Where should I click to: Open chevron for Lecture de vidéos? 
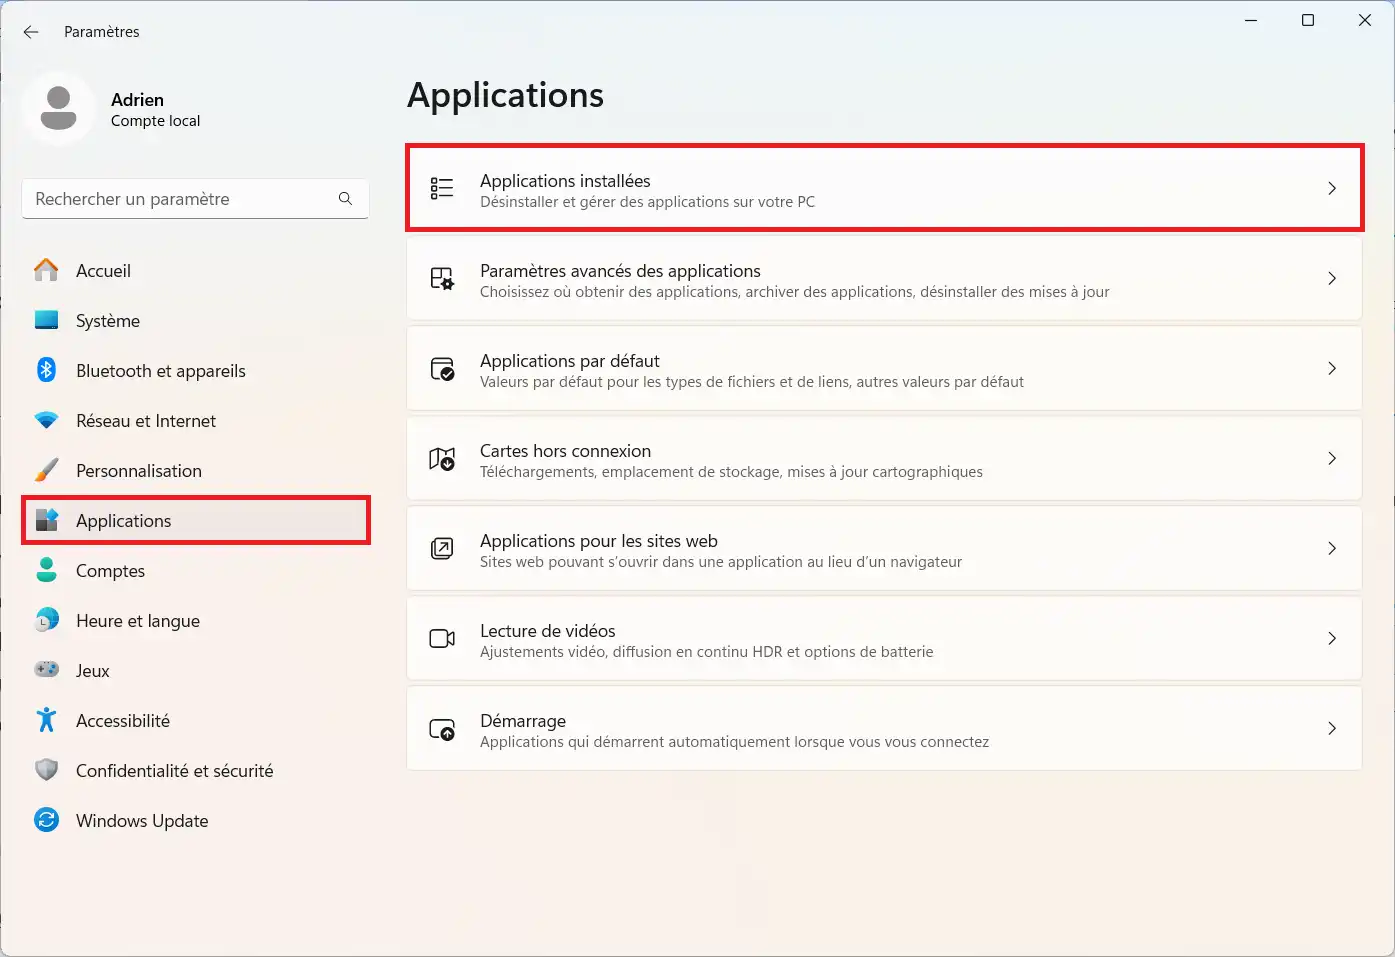(1332, 638)
